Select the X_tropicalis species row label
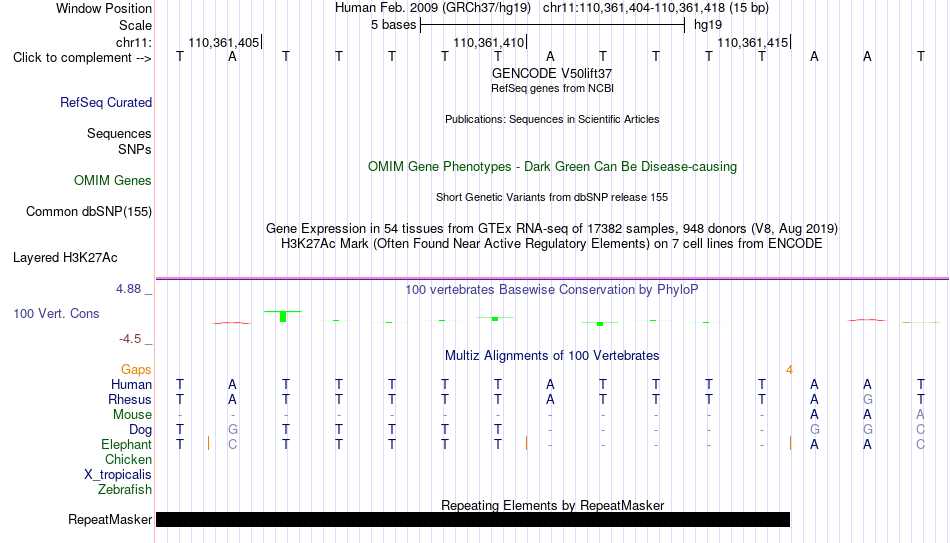The width and height of the screenshot is (950, 543). (118, 475)
